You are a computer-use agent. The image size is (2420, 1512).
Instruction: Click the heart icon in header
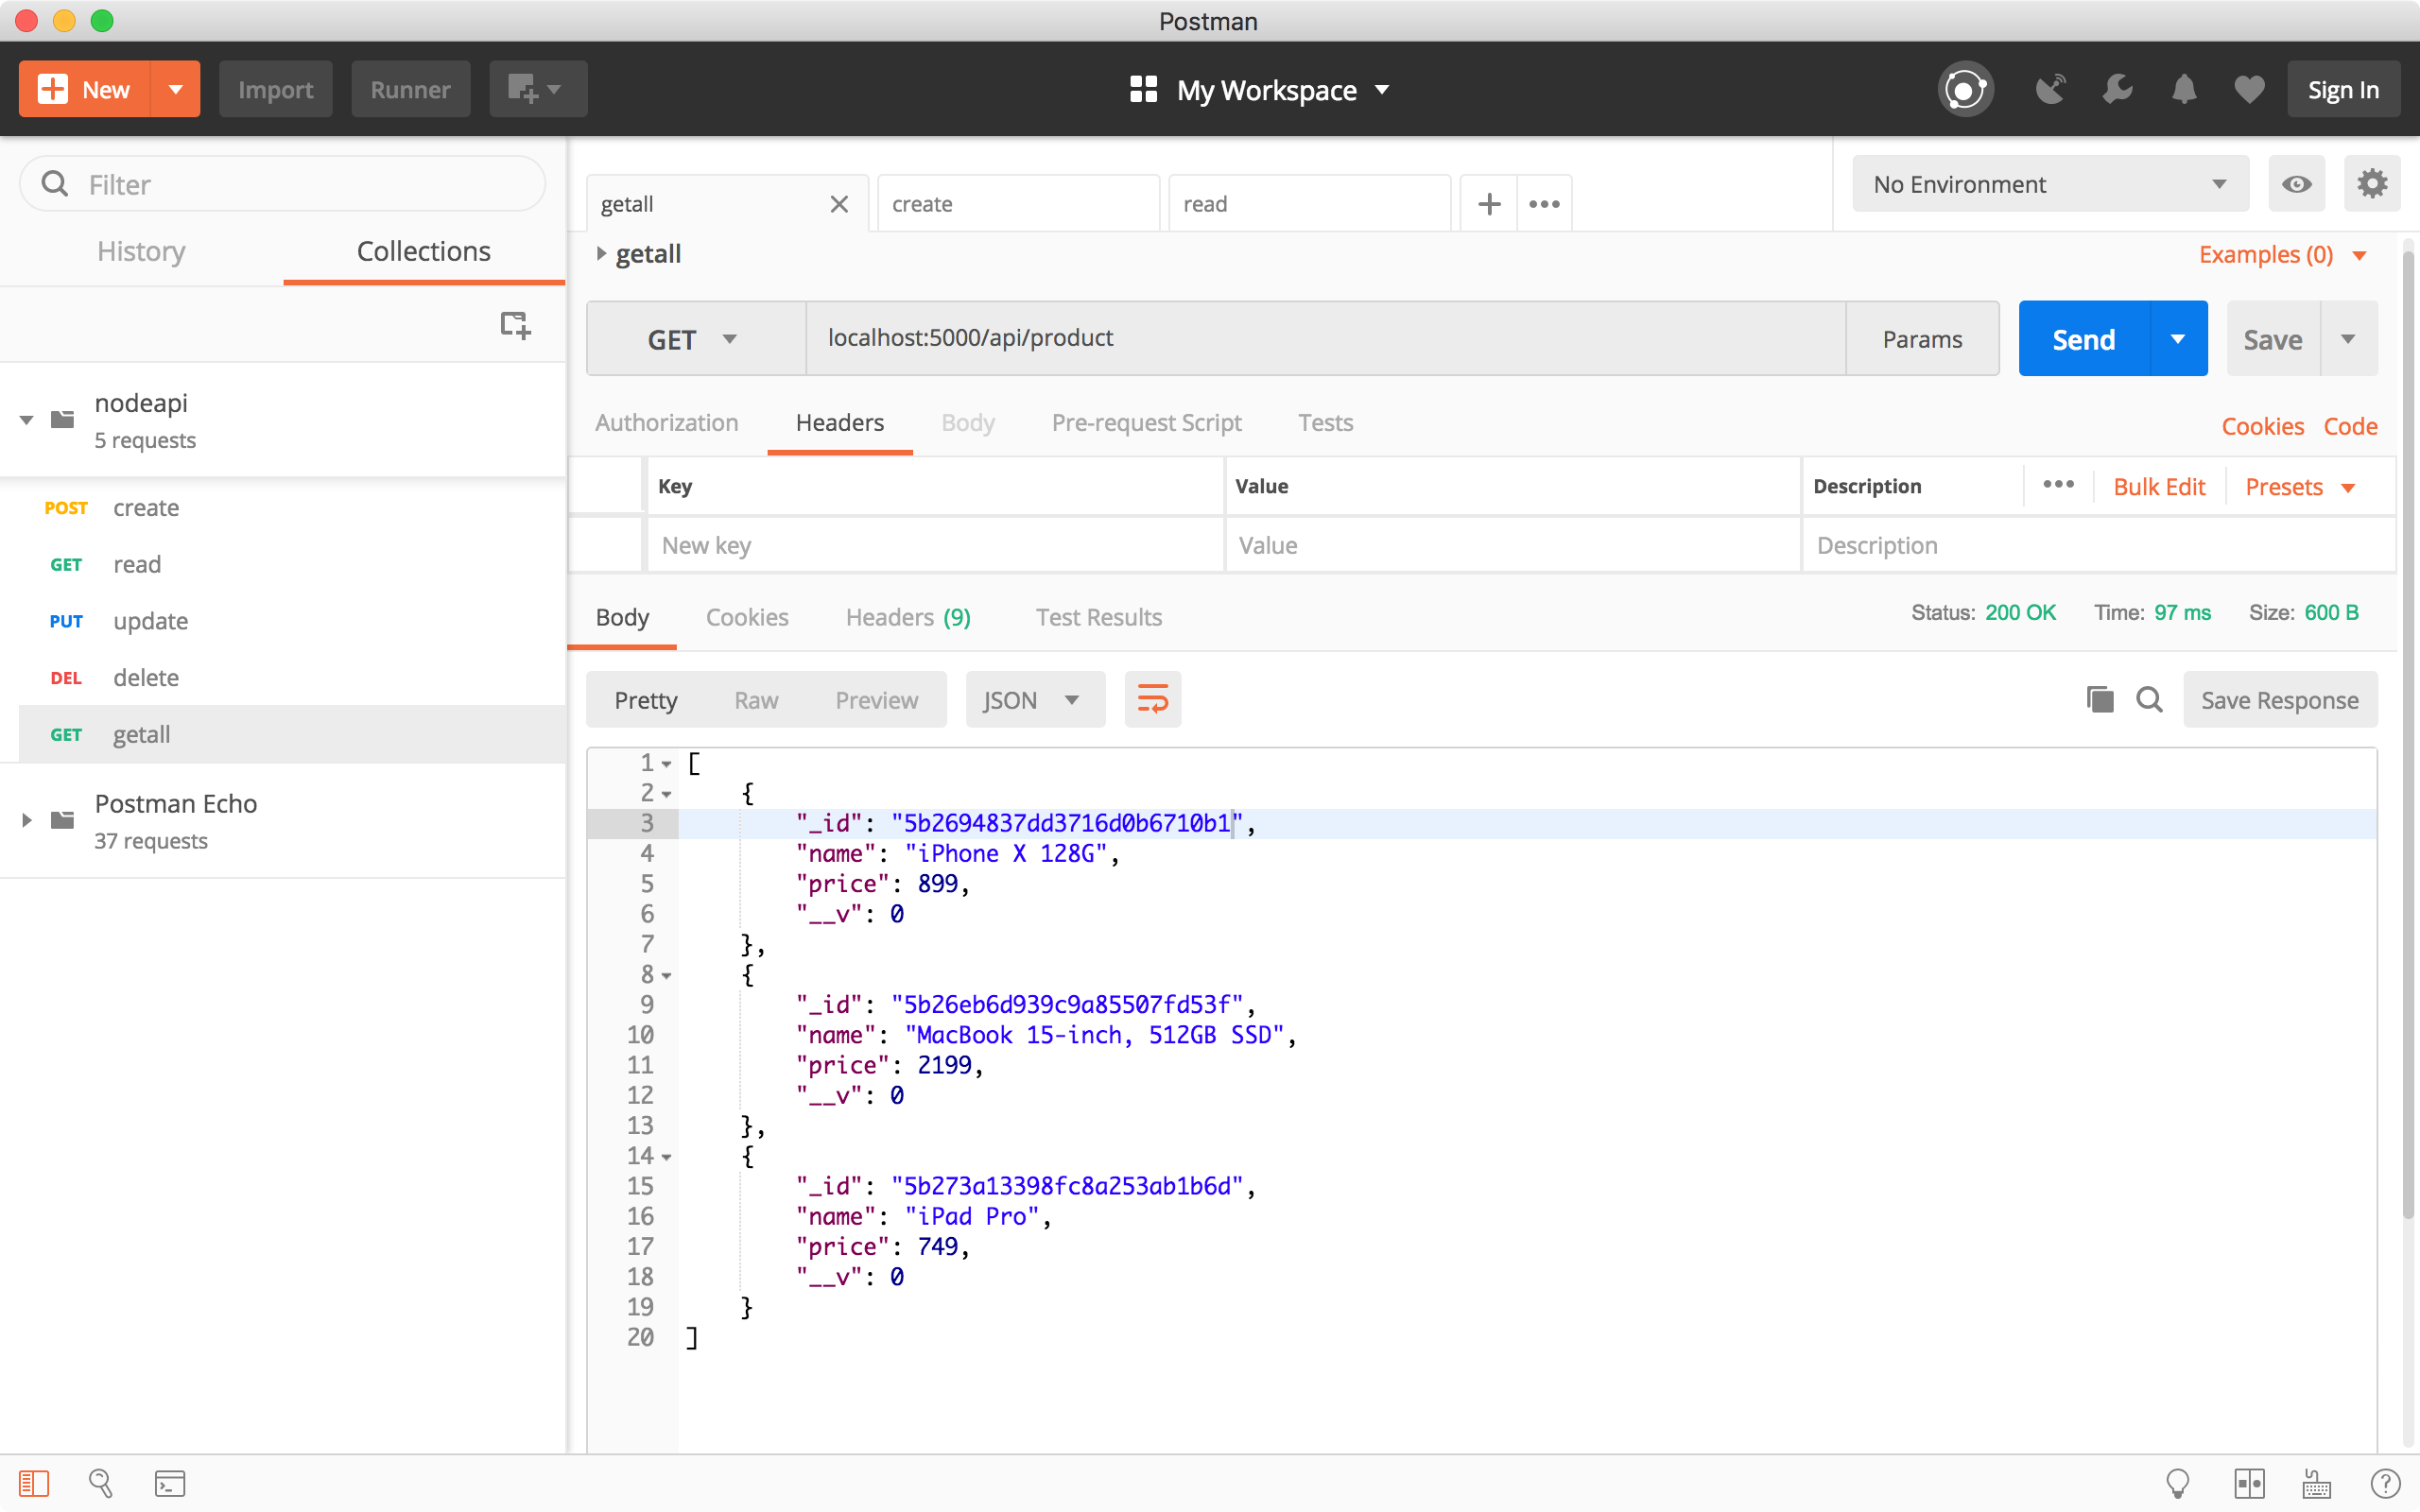(x=2250, y=90)
